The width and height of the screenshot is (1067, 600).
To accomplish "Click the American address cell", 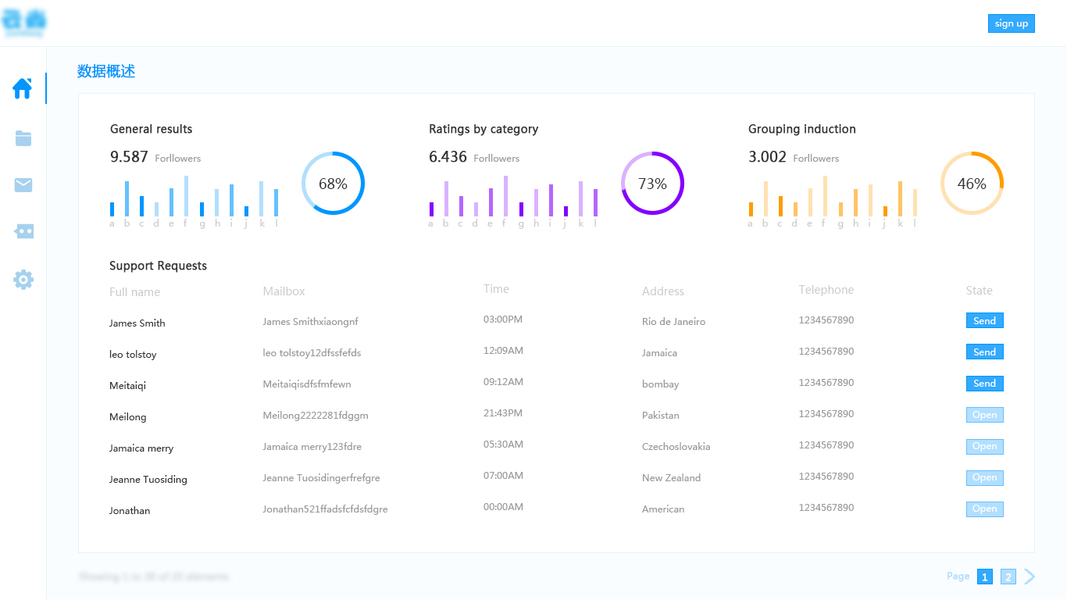I will coord(663,510).
